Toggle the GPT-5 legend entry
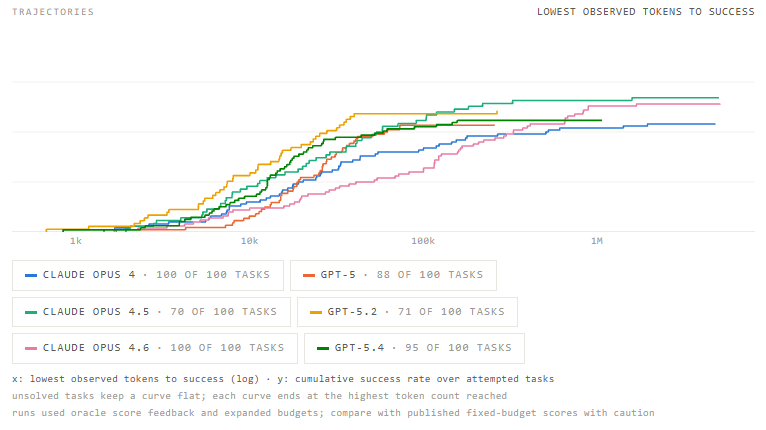This screenshot has height=430, width=766. [x=393, y=276]
